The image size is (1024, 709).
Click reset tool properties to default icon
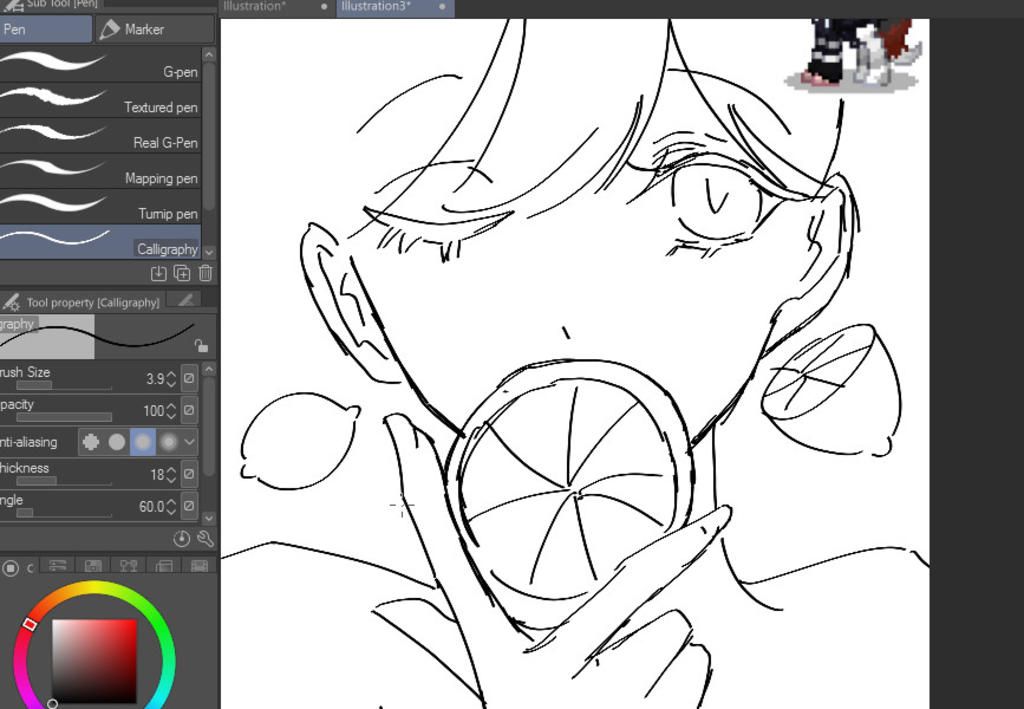point(182,539)
